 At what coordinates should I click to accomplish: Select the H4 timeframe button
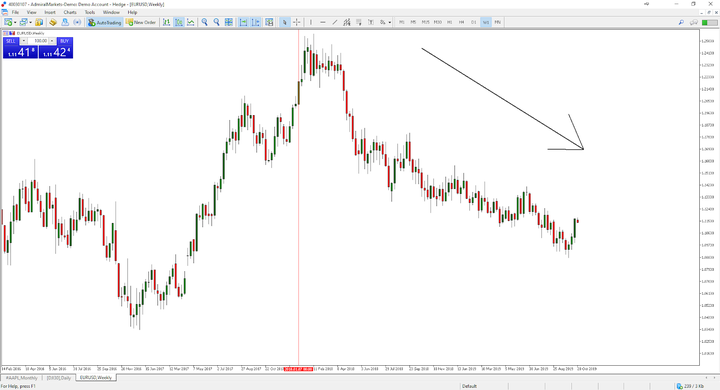coord(461,22)
